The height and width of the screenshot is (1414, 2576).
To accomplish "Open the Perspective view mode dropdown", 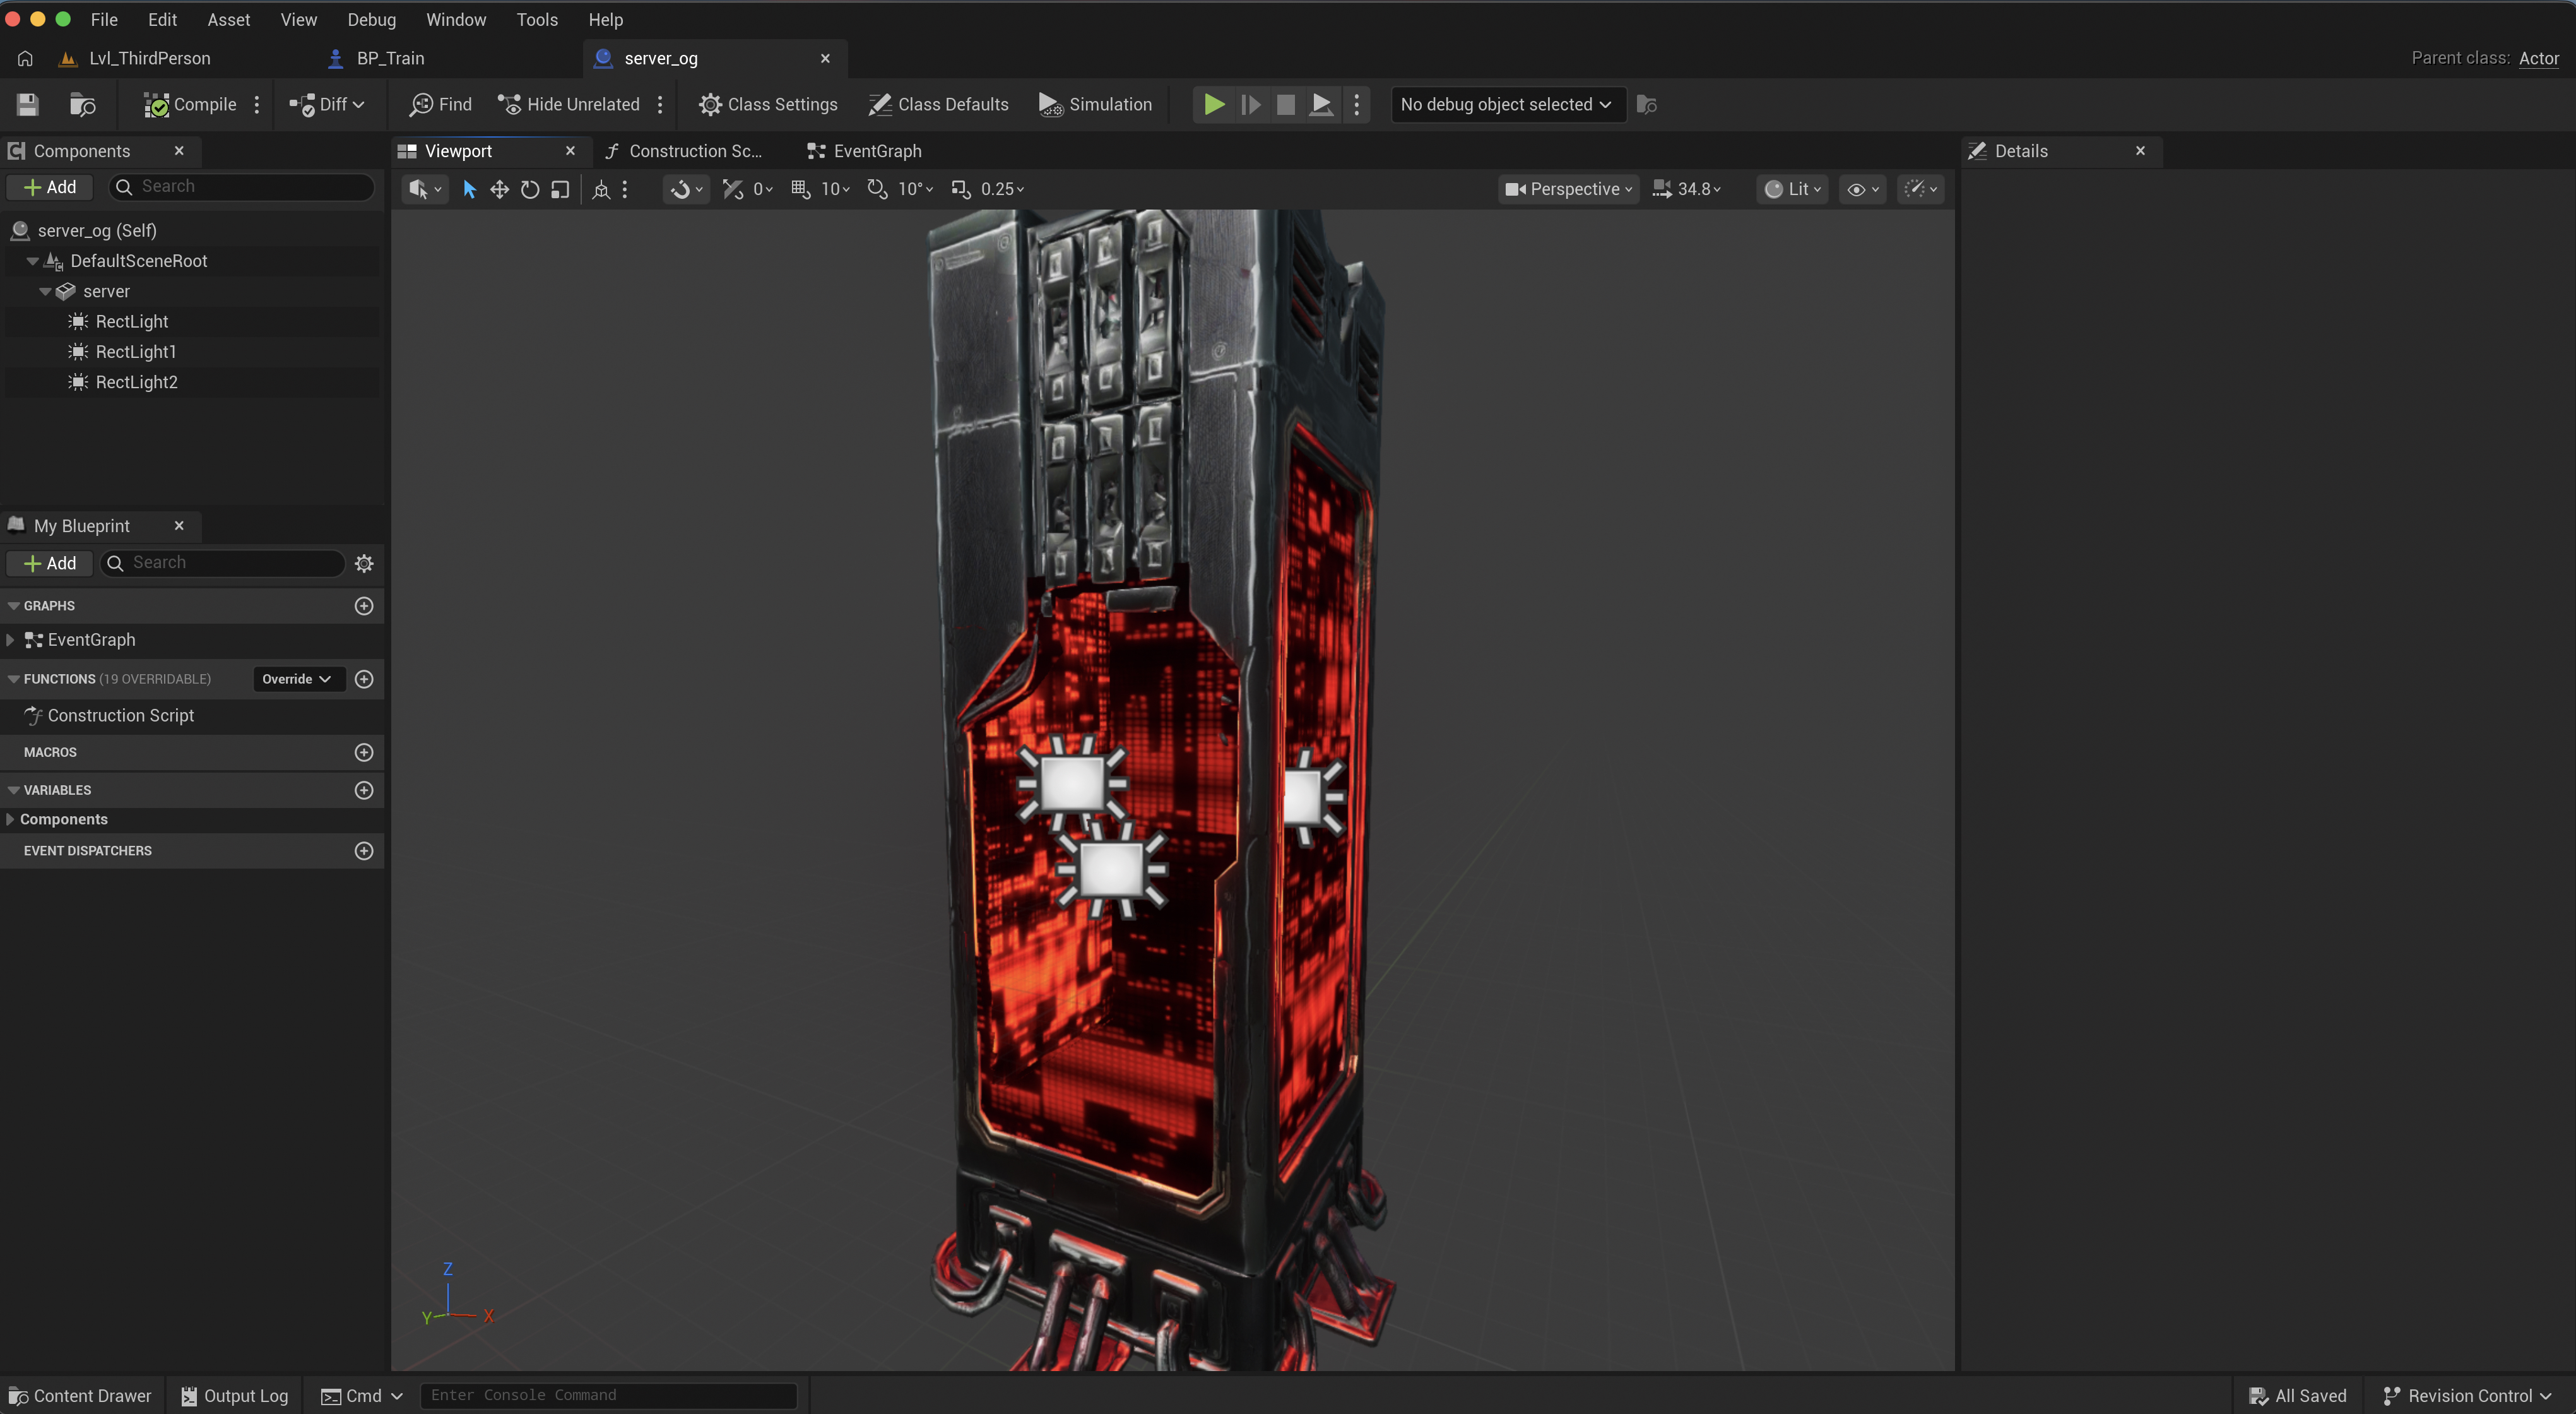I will tap(1568, 189).
